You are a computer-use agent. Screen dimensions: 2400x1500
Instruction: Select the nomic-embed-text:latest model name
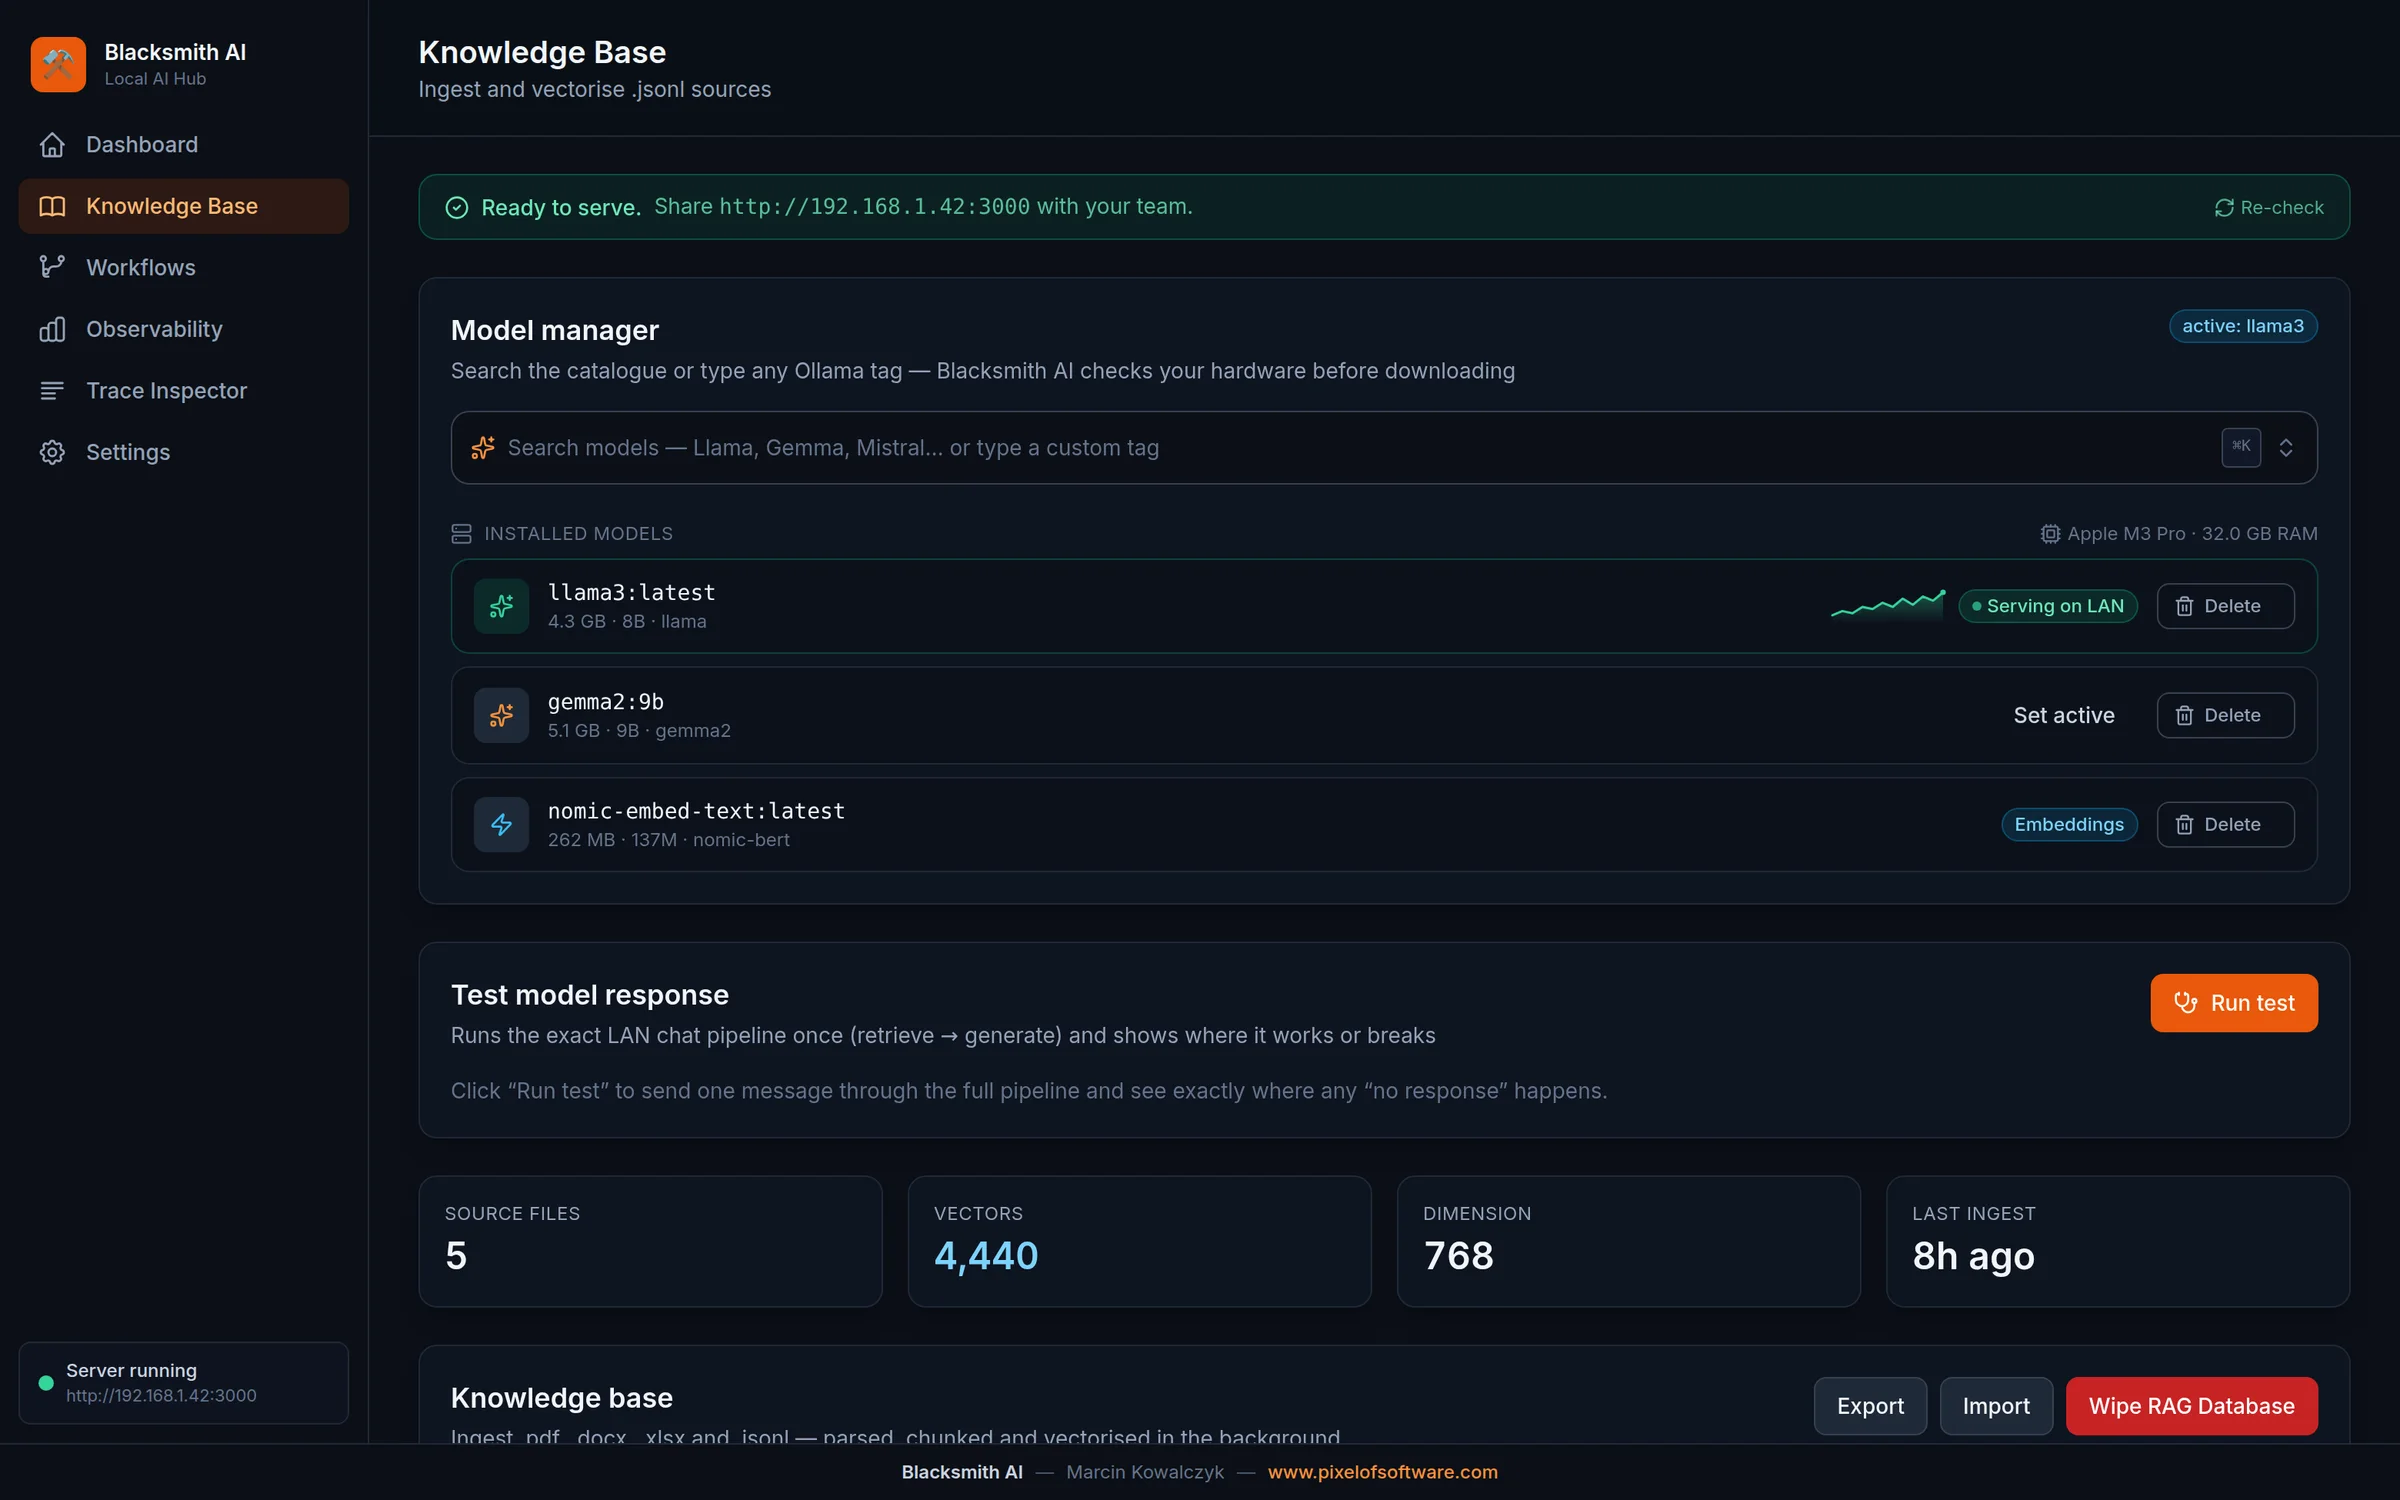pyautogui.click(x=696, y=811)
